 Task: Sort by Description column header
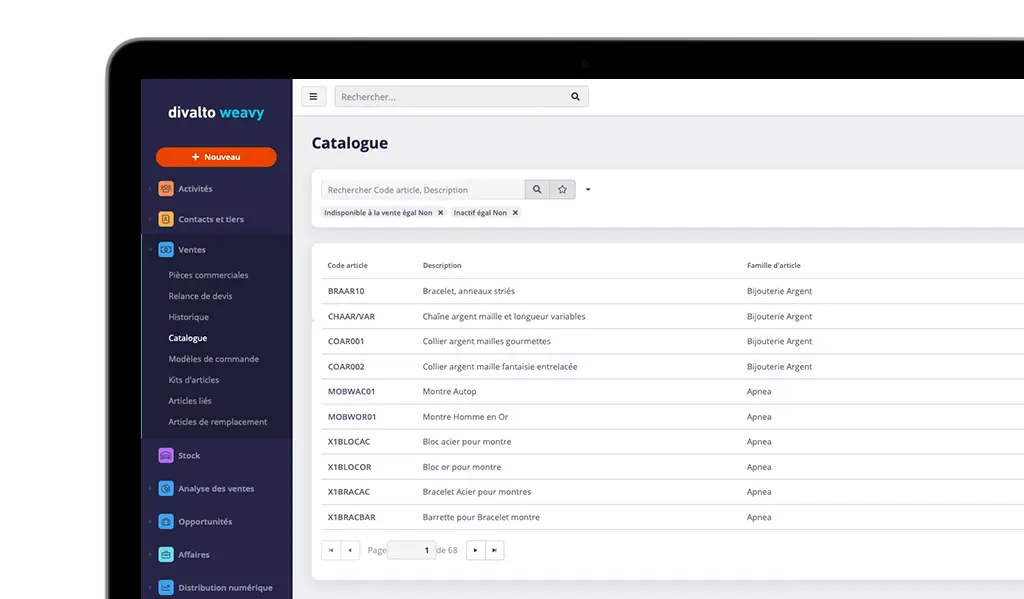pos(442,265)
